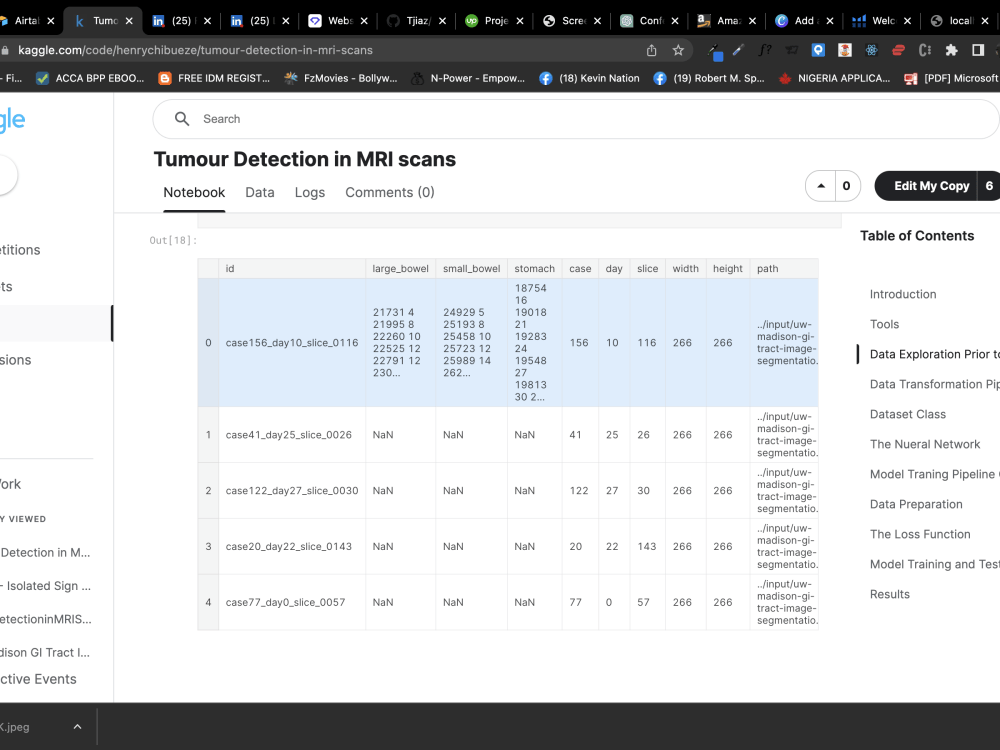Upvote the notebook with the arrow button

pos(821,186)
